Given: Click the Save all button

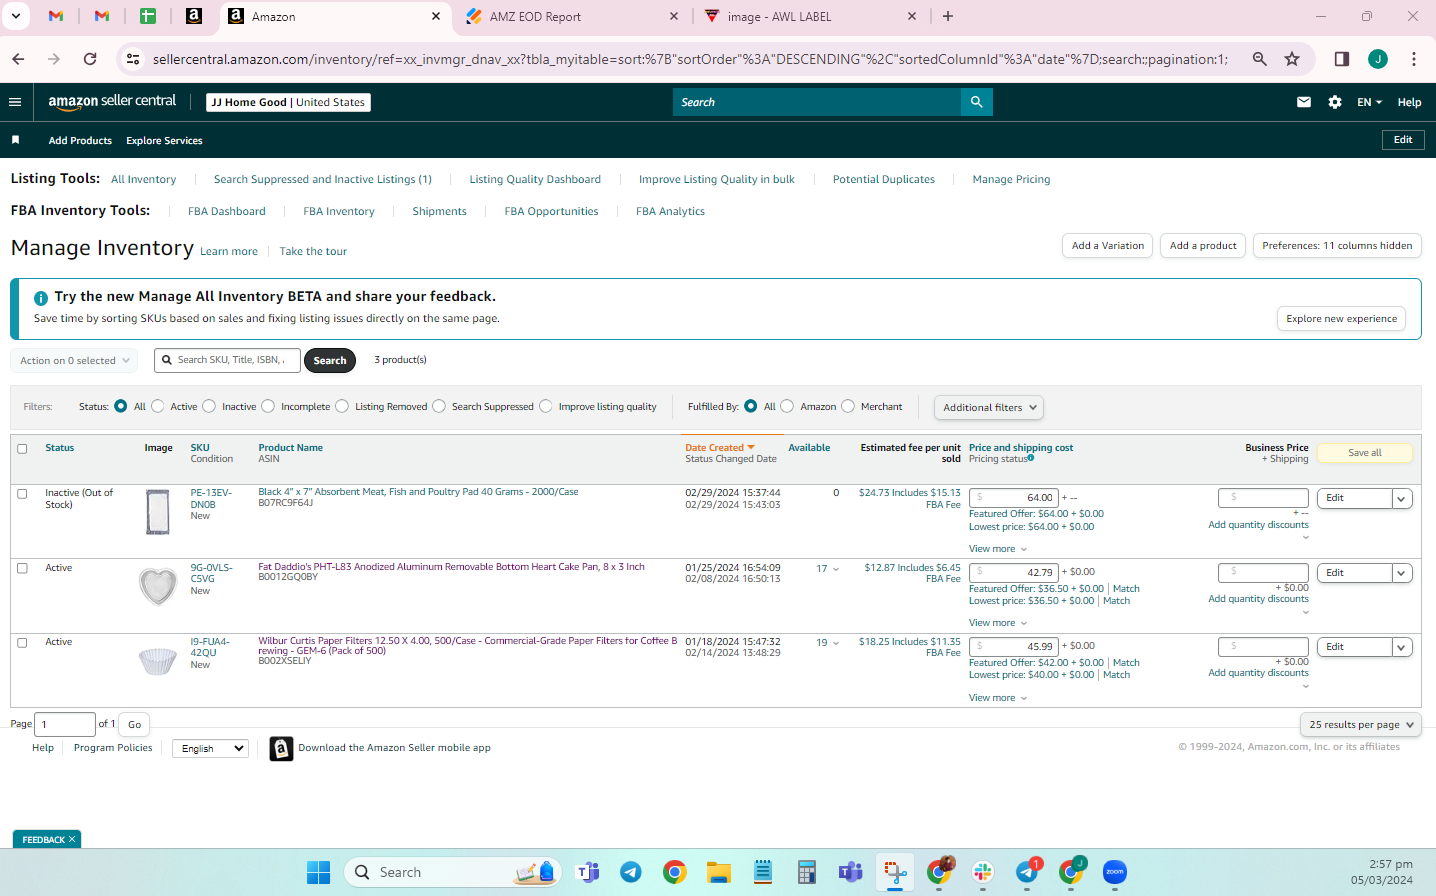Looking at the screenshot, I should [x=1365, y=453].
